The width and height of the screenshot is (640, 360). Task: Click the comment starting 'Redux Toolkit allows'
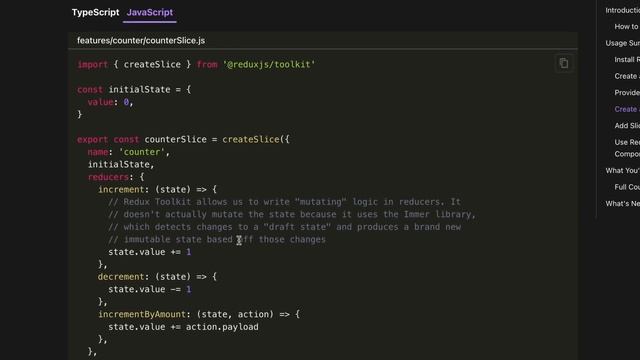tap(284, 202)
